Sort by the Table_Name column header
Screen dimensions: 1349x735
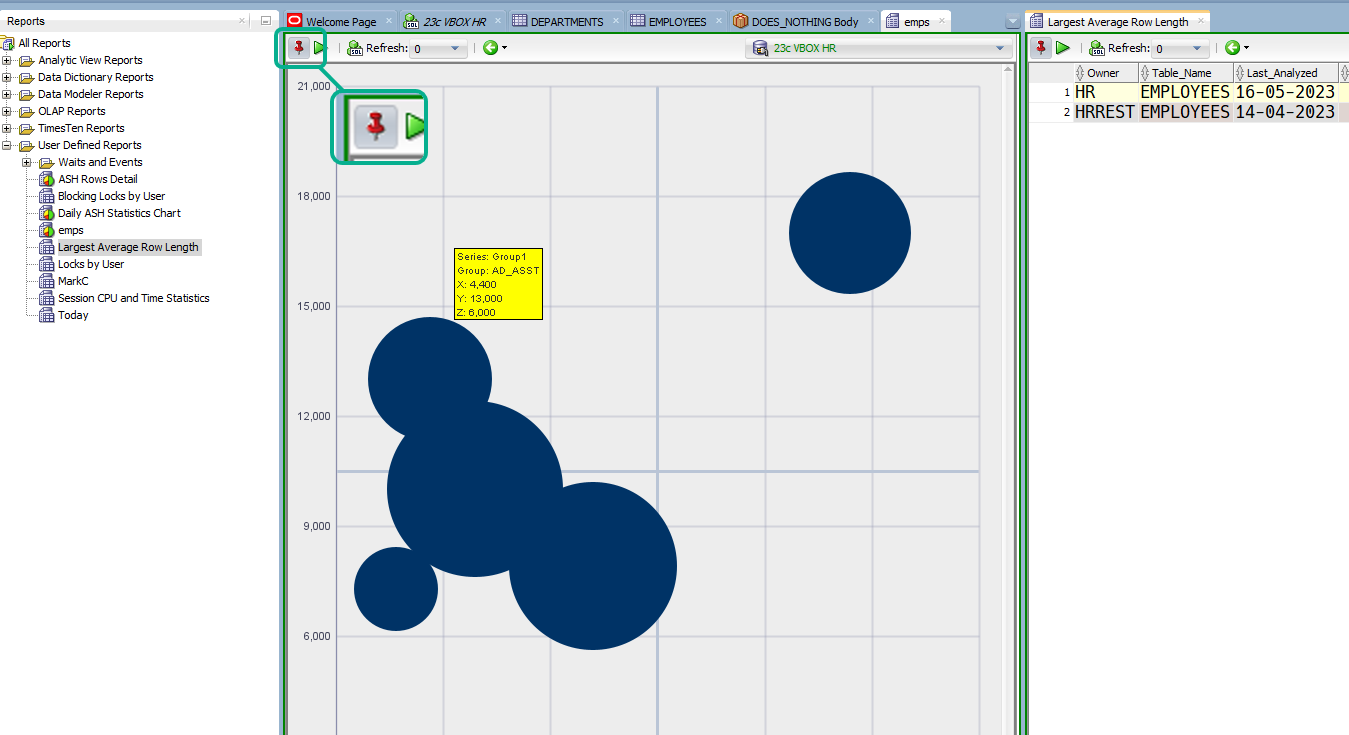tap(1185, 73)
